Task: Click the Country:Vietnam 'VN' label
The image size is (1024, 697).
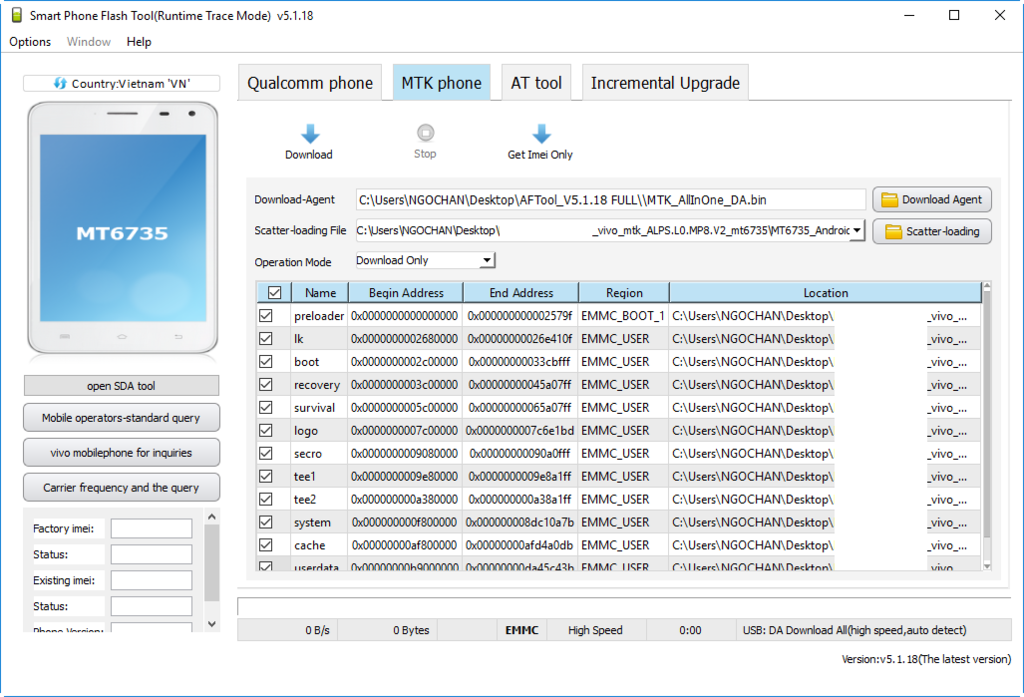Action: coord(131,84)
